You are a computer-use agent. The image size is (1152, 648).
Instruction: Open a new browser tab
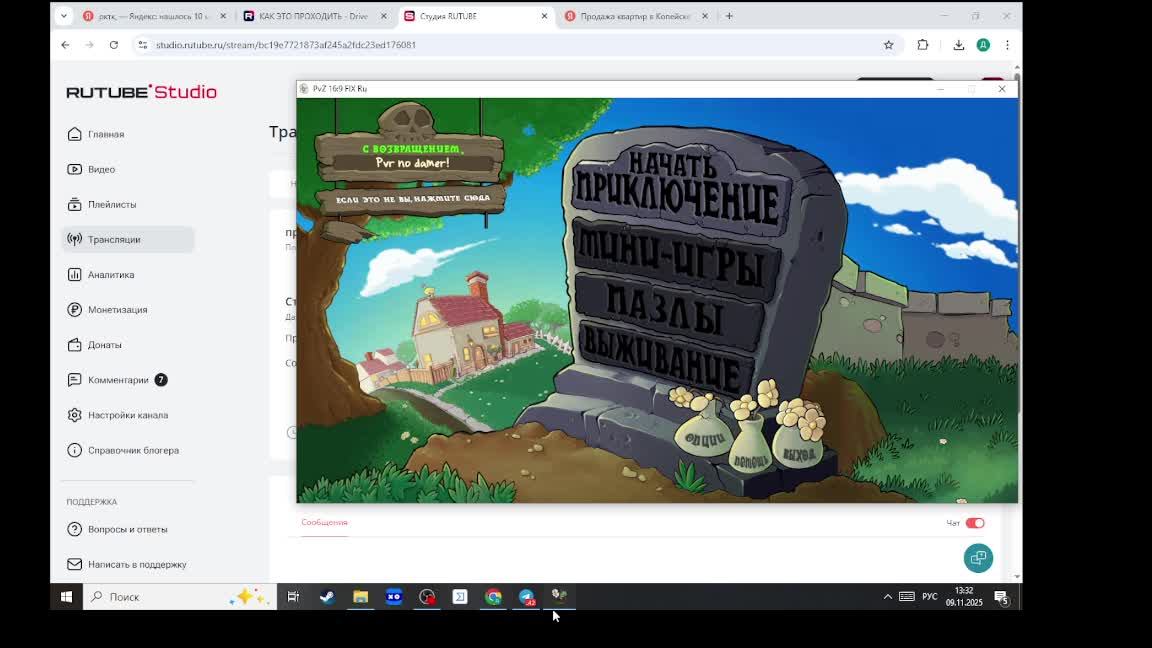(729, 16)
